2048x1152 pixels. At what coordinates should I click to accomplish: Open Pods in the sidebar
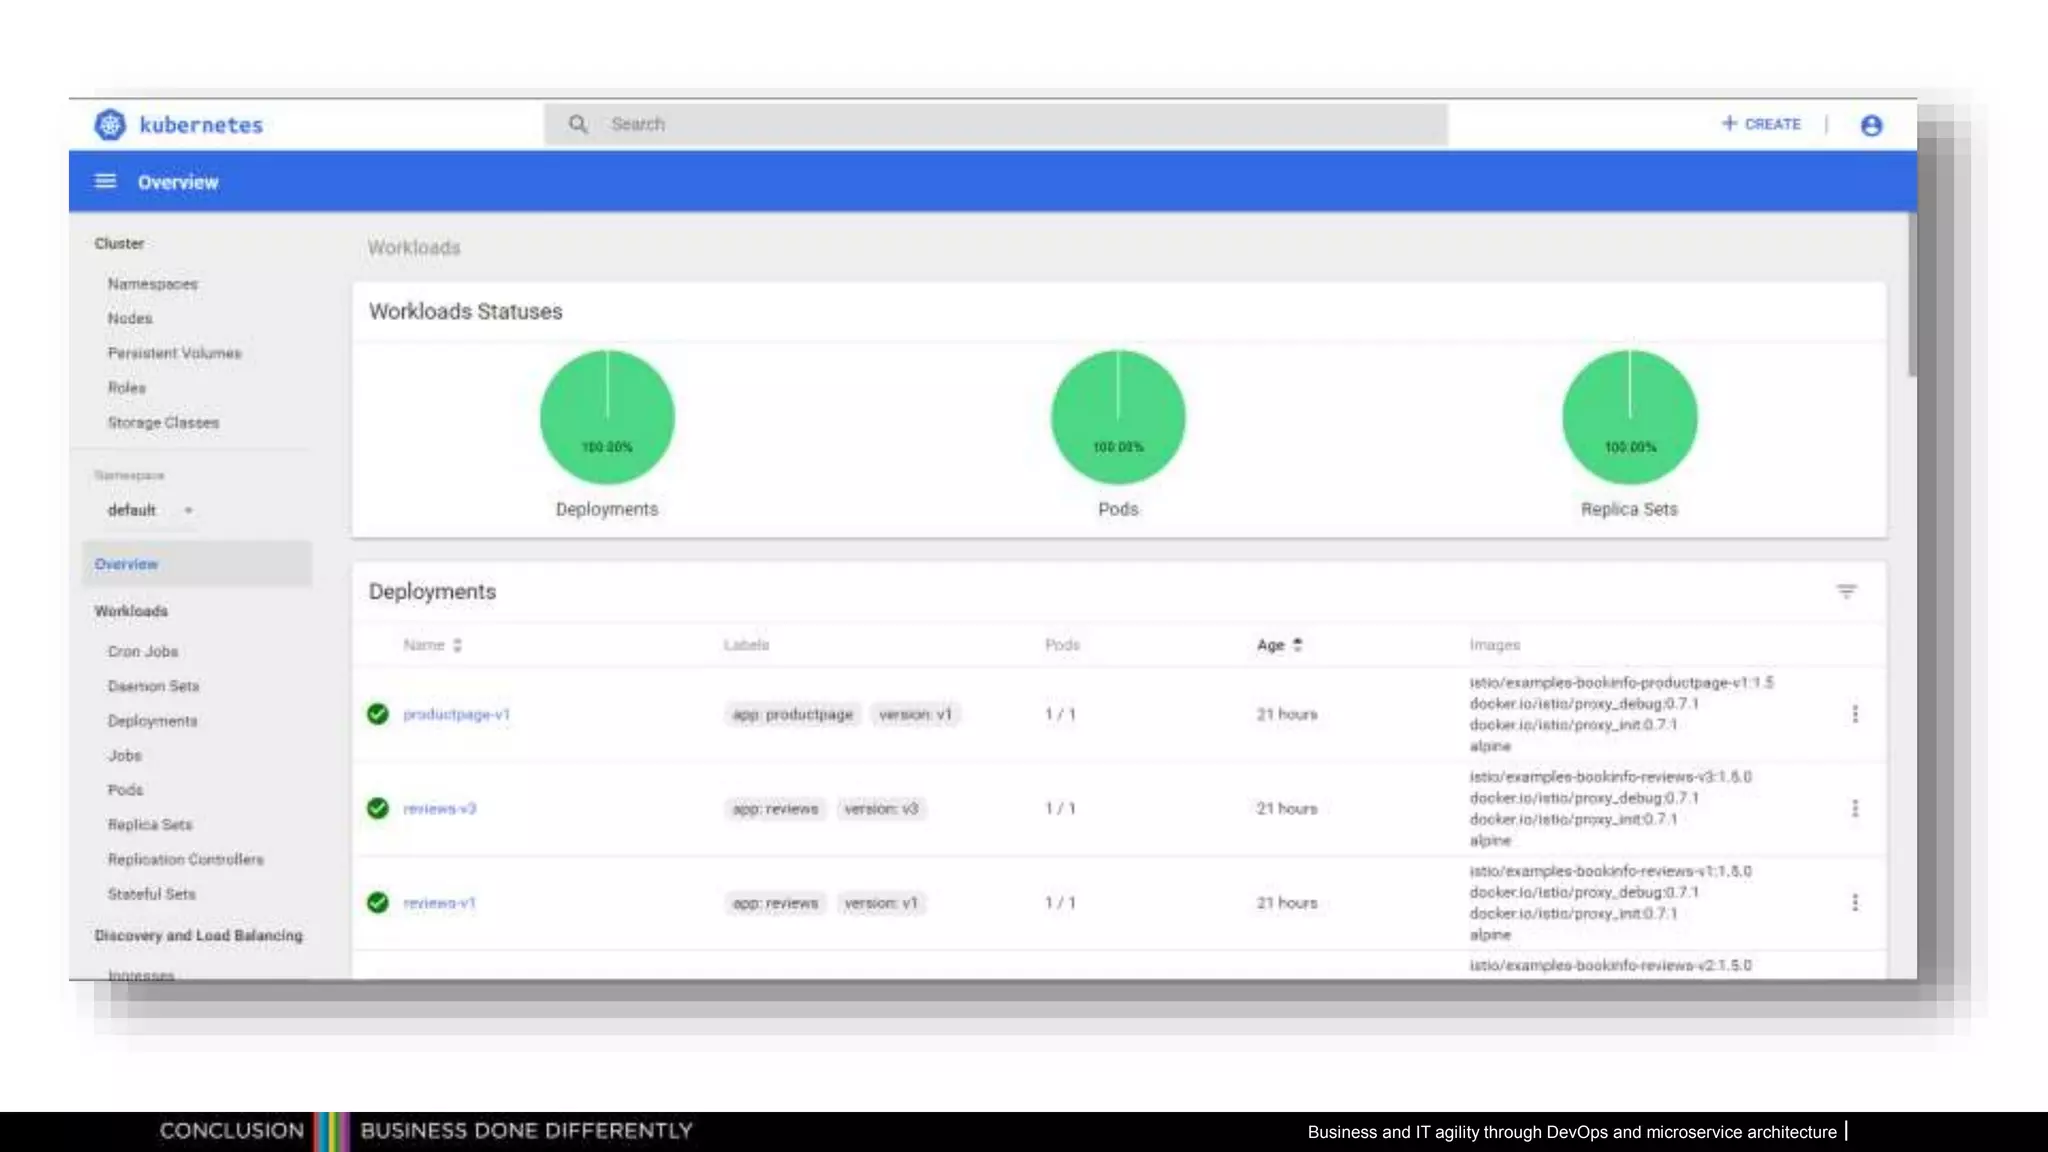click(x=125, y=790)
